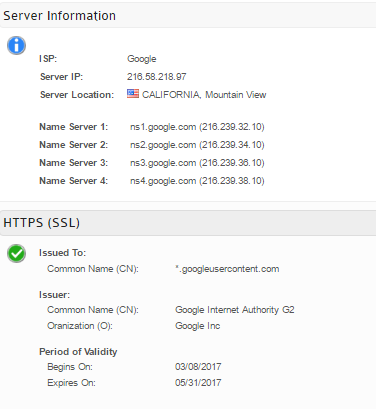Click the Begins On date 03/08/2017
Screen dimensions: 376x409
198,367
